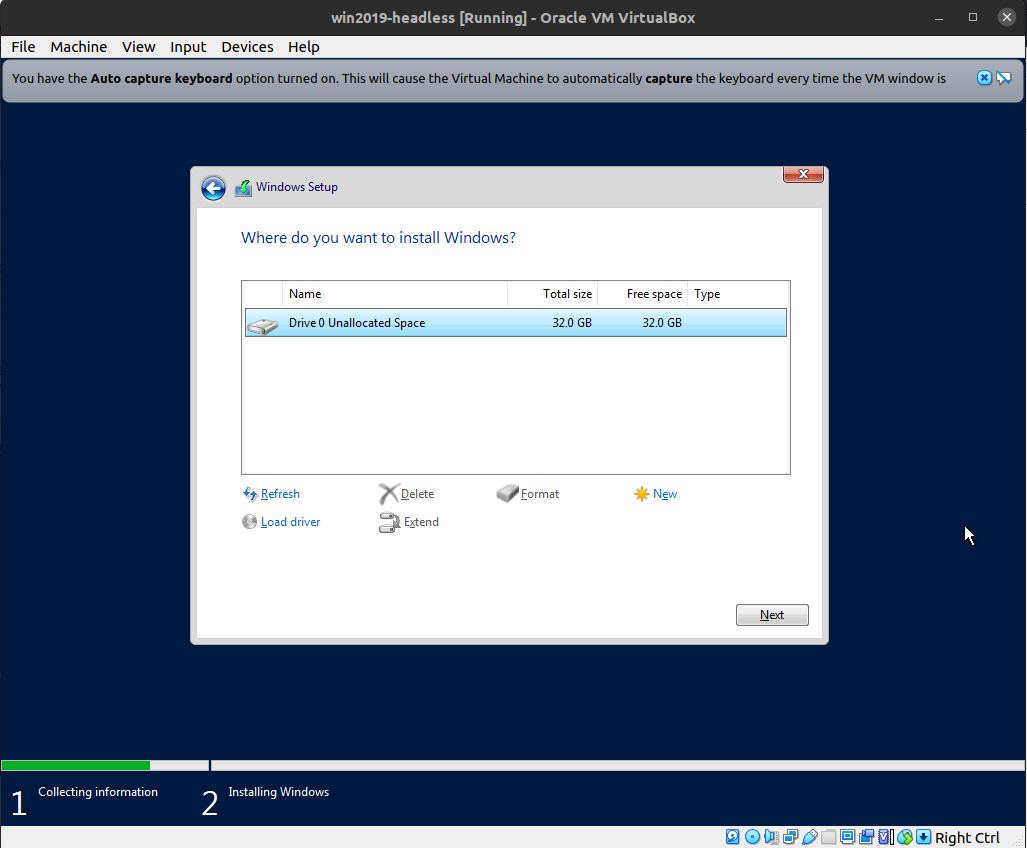Click the Extend partition option
1027x848 pixels.
(x=421, y=522)
